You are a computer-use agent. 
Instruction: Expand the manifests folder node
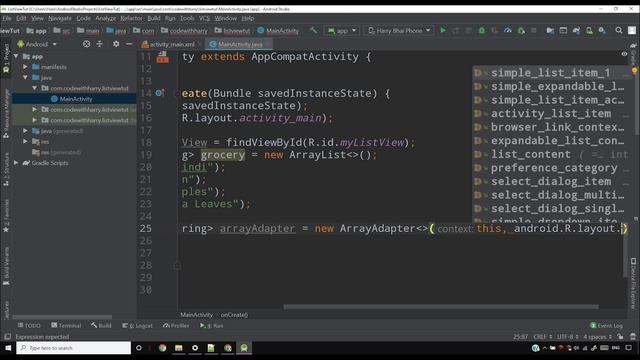25,67
